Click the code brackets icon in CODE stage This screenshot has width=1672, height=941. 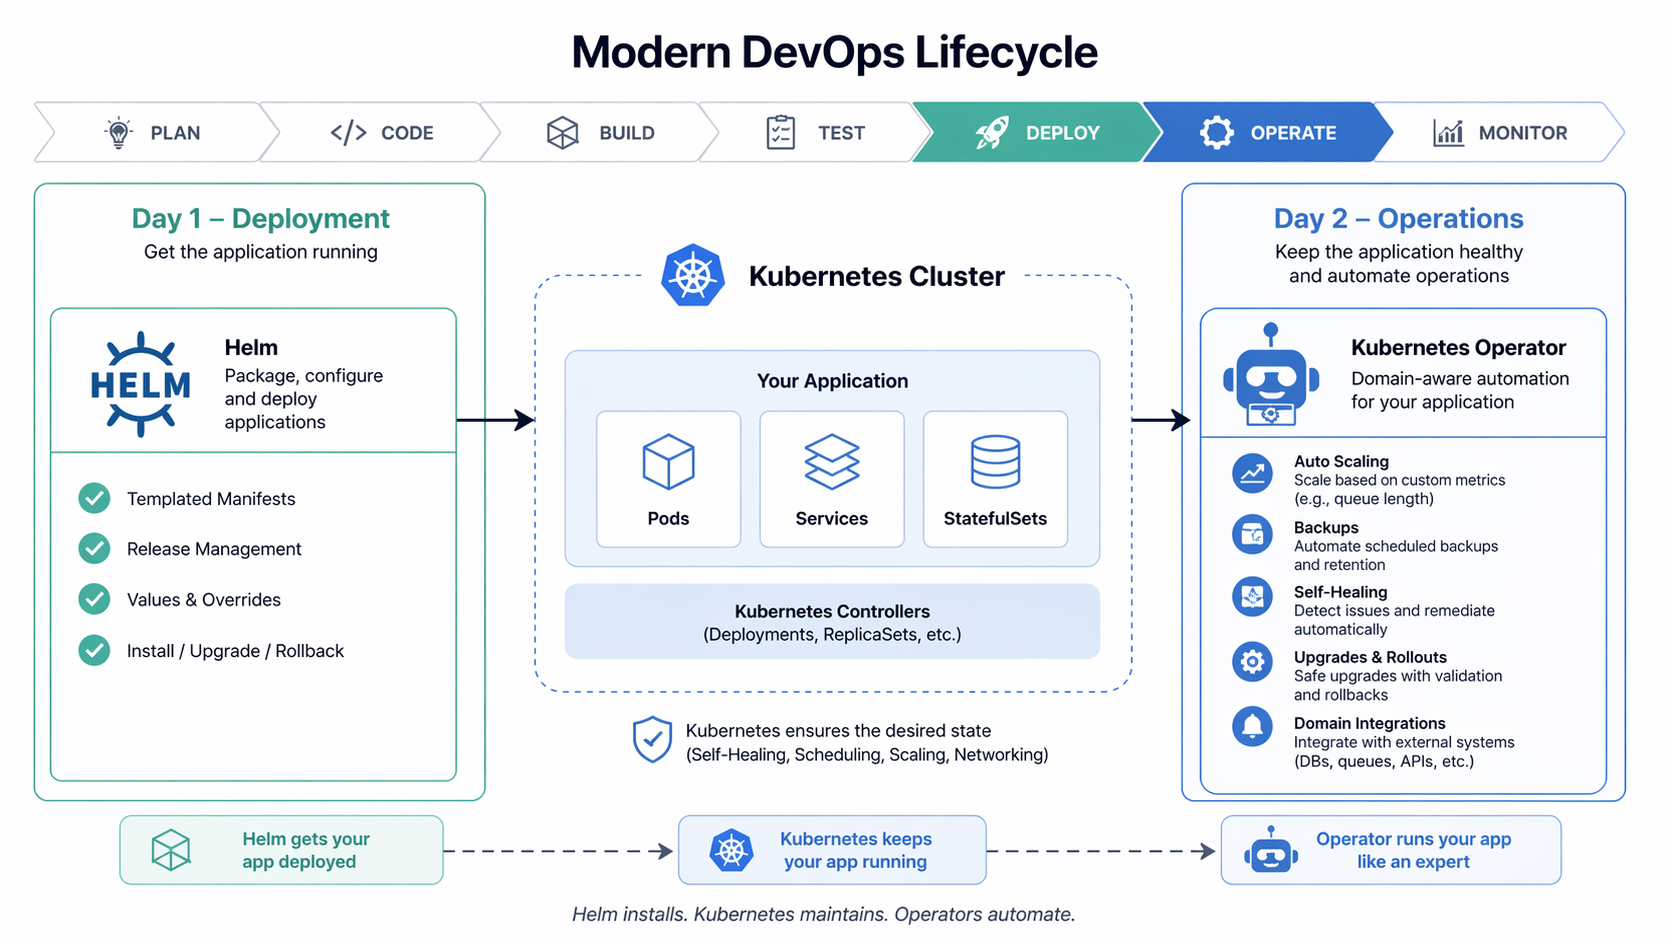[348, 133]
